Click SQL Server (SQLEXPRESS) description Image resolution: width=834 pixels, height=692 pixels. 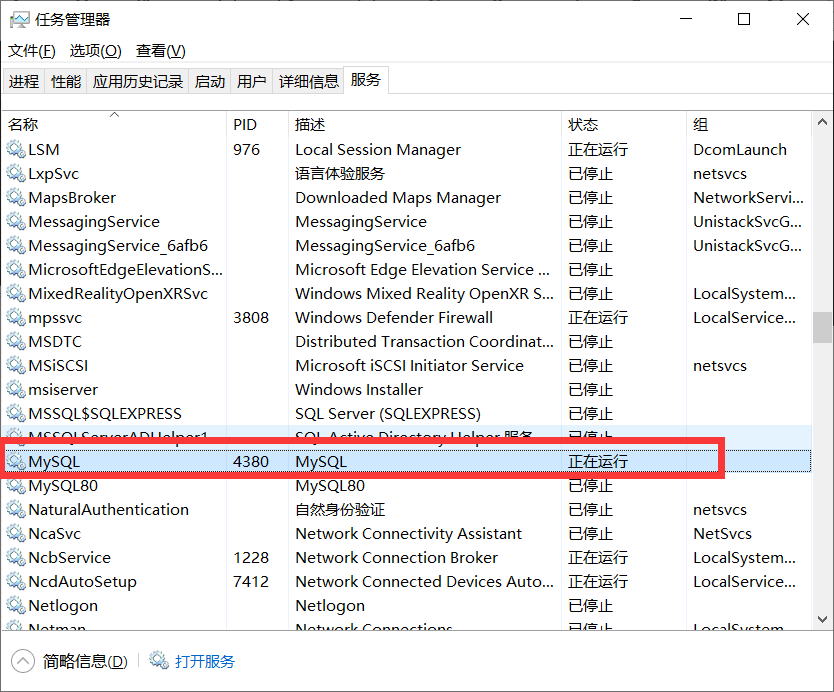(x=388, y=414)
